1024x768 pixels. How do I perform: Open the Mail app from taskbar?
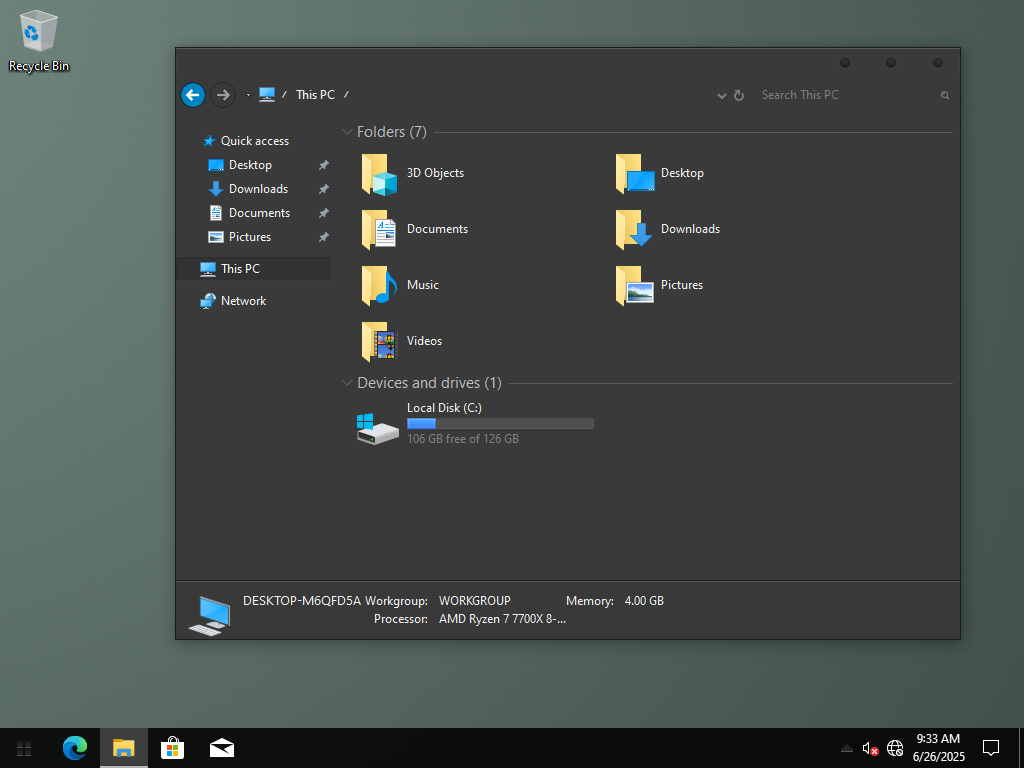pyautogui.click(x=222, y=748)
